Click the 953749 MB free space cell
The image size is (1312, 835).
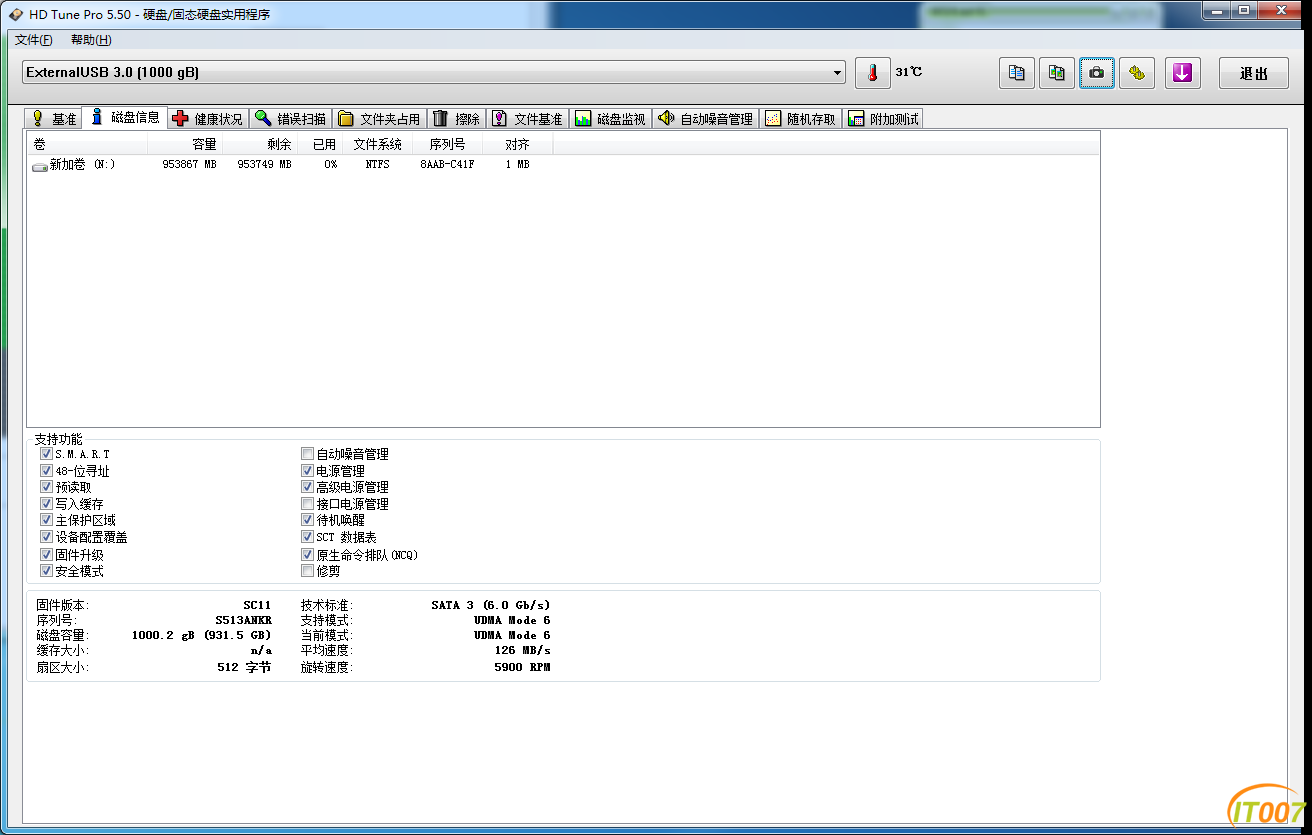pyautogui.click(x=264, y=165)
